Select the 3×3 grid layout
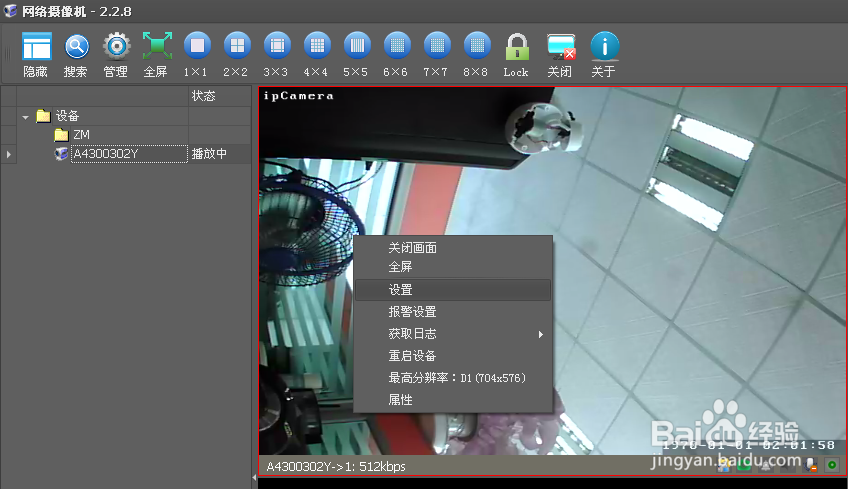The width and height of the screenshot is (848, 489). tap(277, 46)
